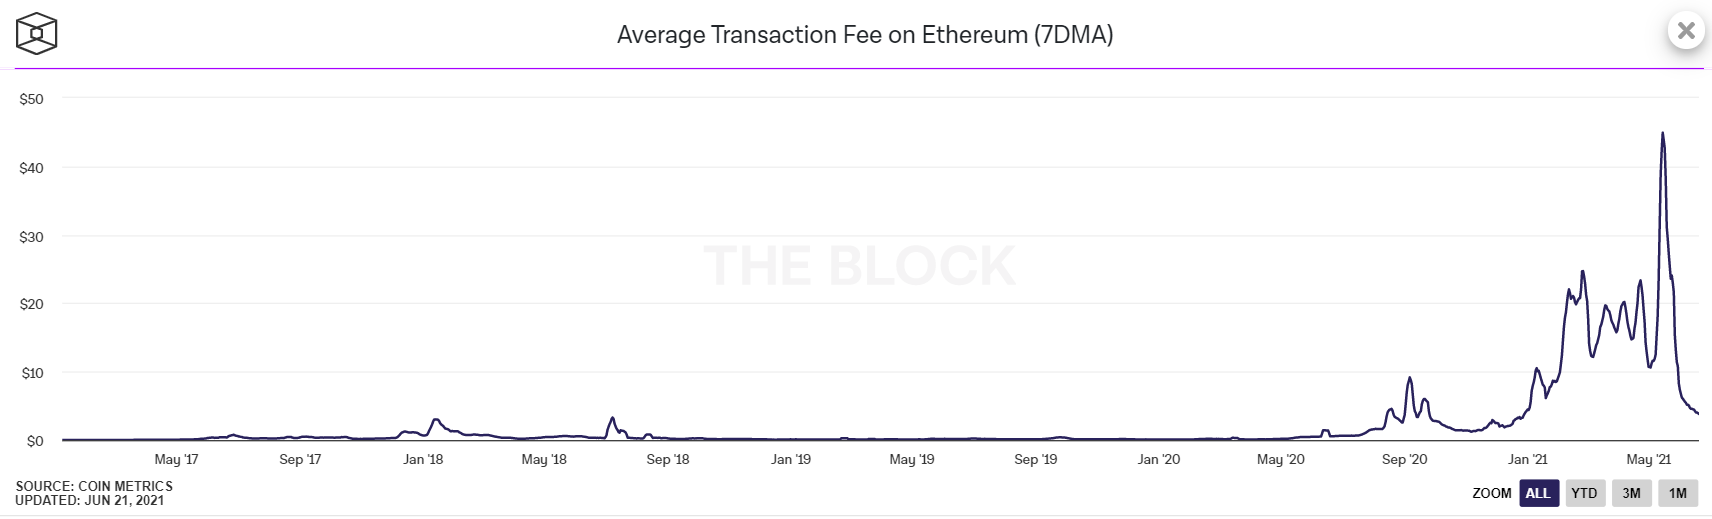This screenshot has height=519, width=1712.
Task: Click the May '21 x-axis label
Action: click(1649, 460)
